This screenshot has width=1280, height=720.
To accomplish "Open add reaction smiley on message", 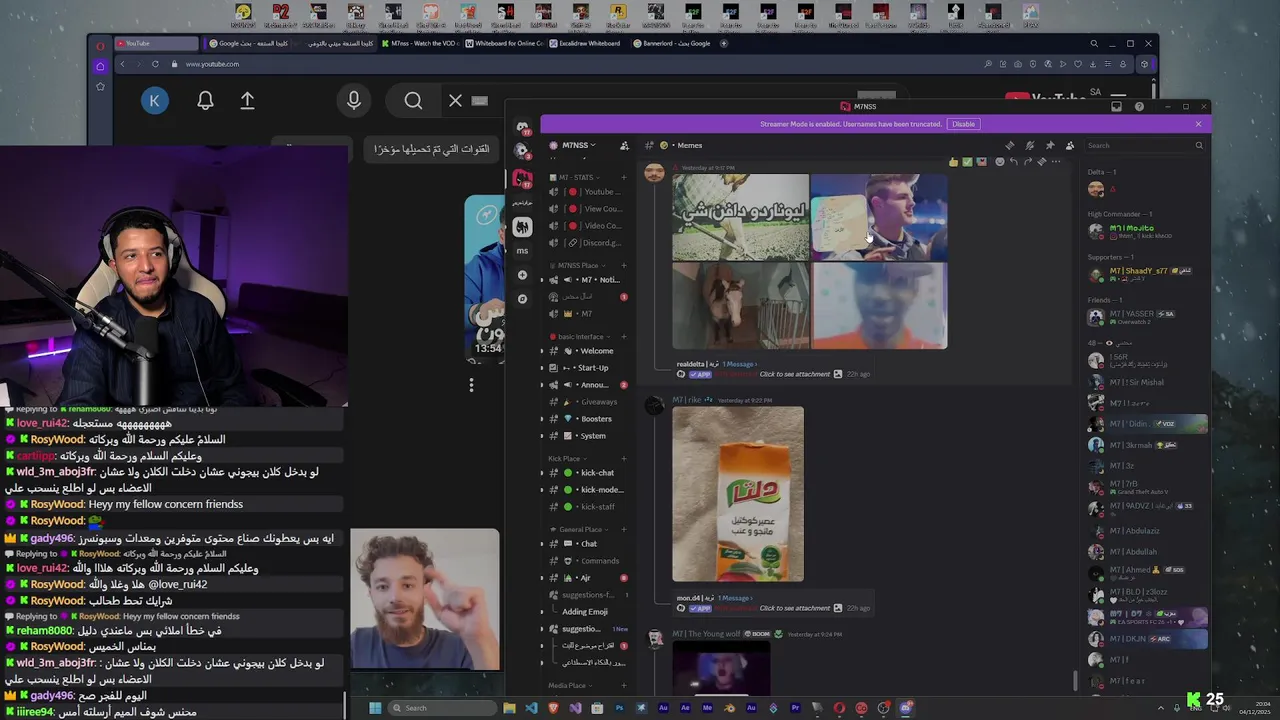I will tap(998, 162).
